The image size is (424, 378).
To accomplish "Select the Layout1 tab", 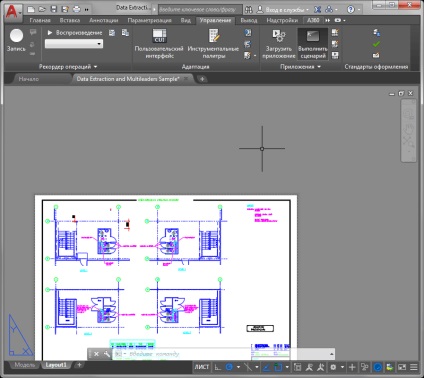I will [x=56, y=365].
